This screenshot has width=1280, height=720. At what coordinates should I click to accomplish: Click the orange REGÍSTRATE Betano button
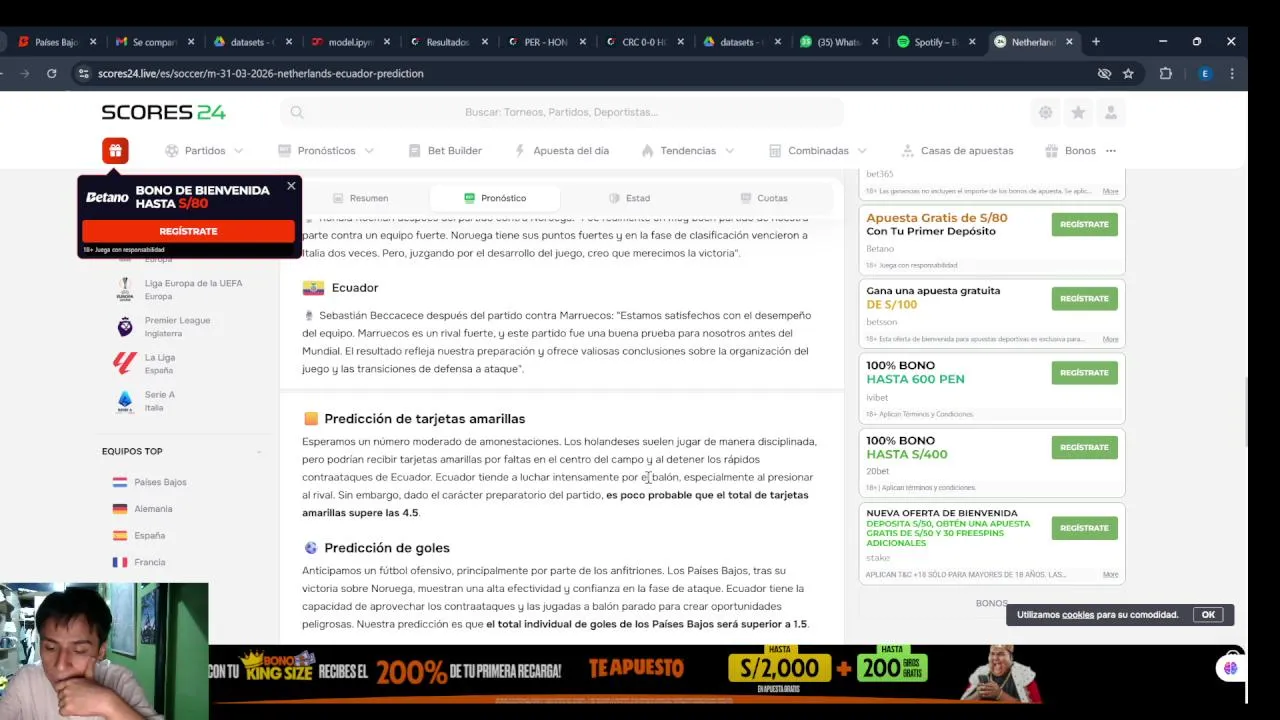pyautogui.click(x=188, y=231)
